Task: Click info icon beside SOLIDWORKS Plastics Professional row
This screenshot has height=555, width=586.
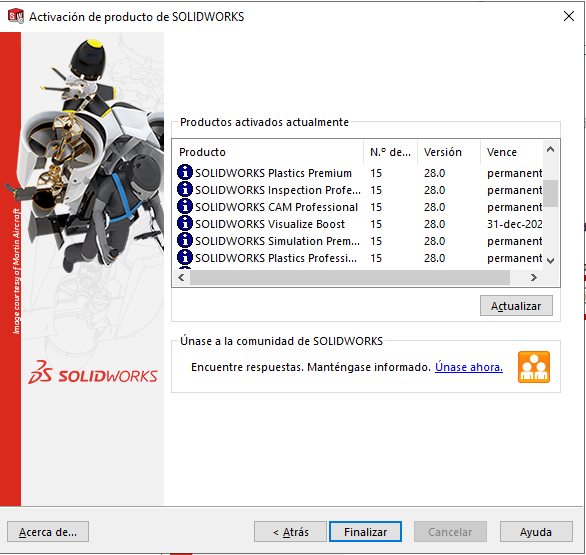Action: pos(185,258)
